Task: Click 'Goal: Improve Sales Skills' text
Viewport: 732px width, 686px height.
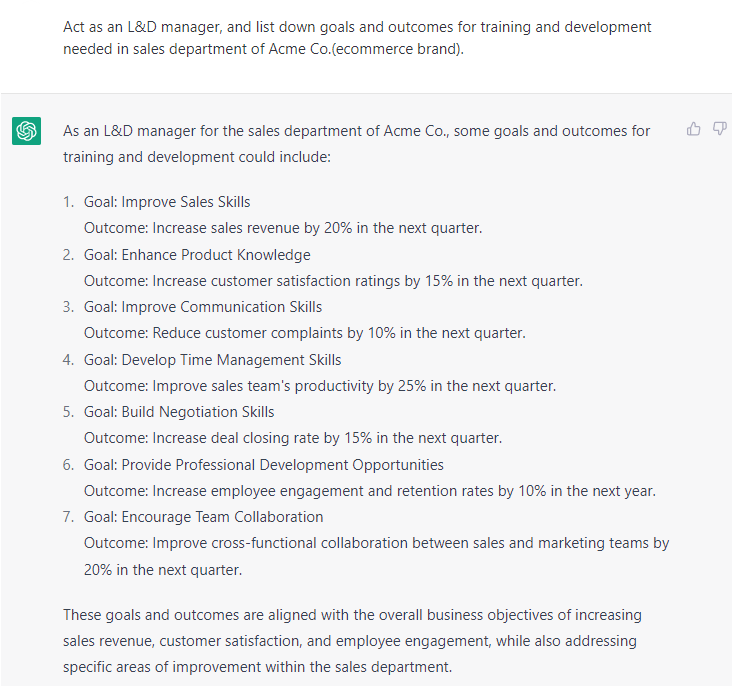Action: pos(167,202)
